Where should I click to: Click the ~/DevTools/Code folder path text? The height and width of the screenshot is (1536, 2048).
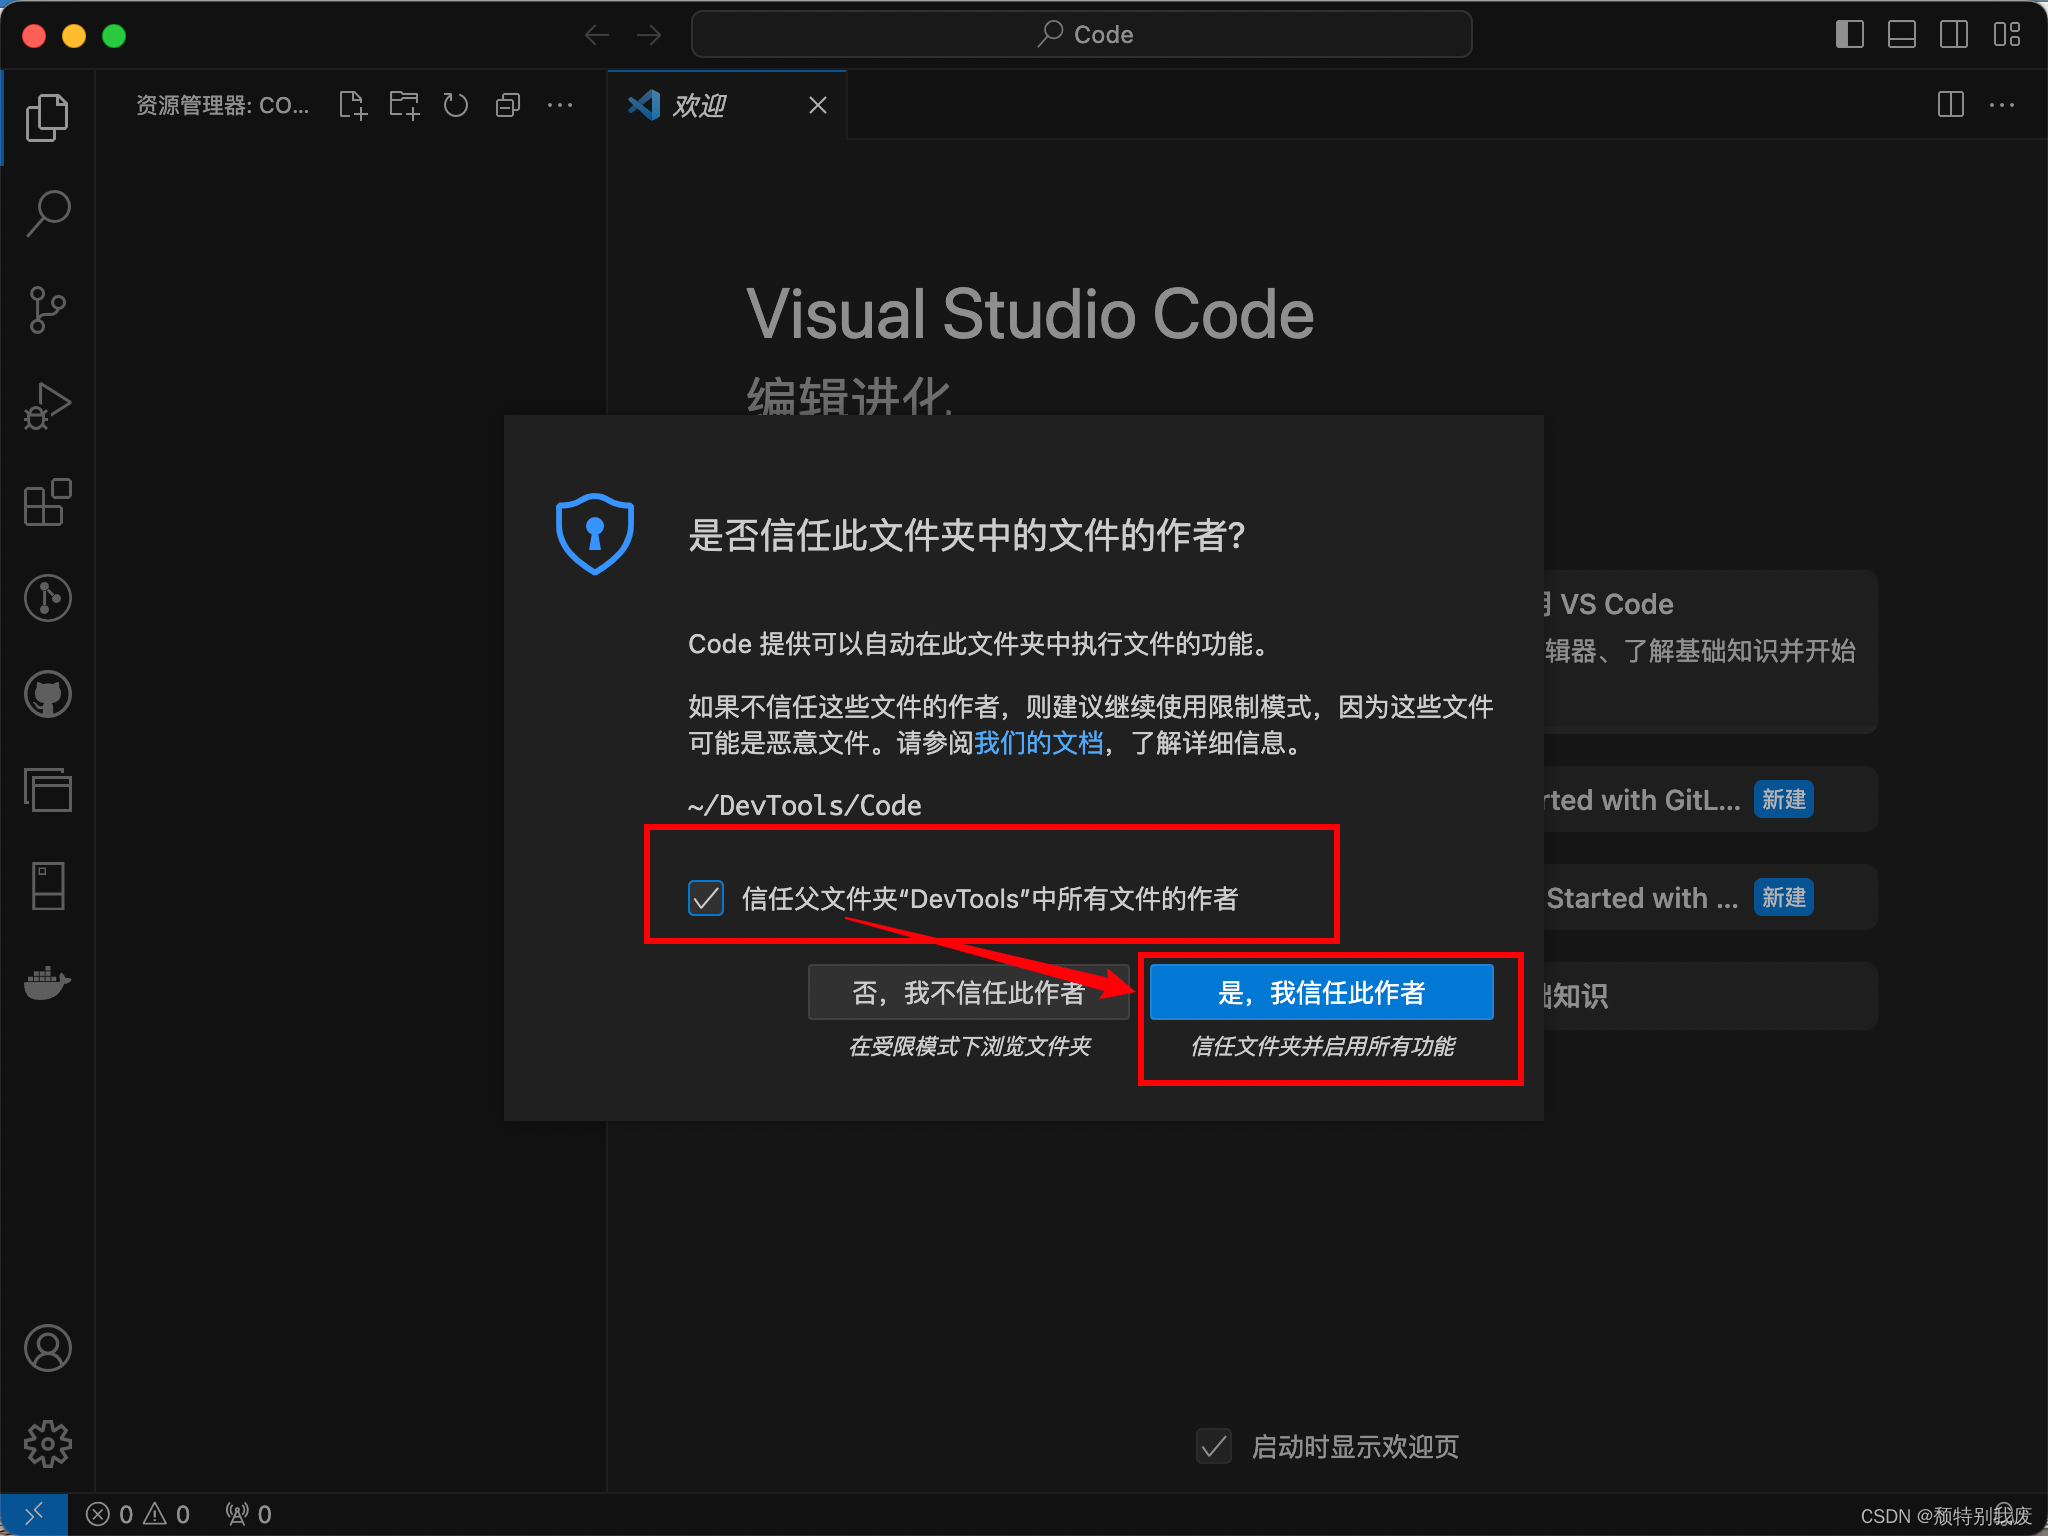coord(805,806)
